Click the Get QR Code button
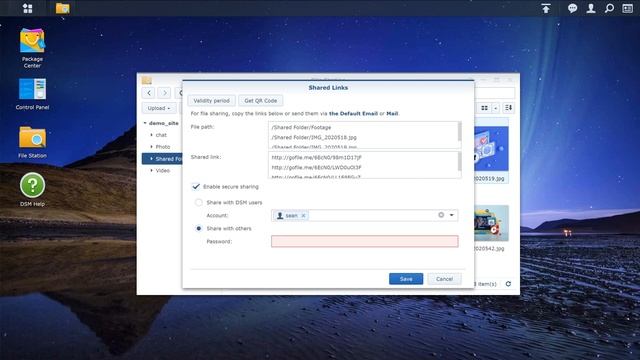Image resolution: width=640 pixels, height=360 pixels. coord(260,100)
